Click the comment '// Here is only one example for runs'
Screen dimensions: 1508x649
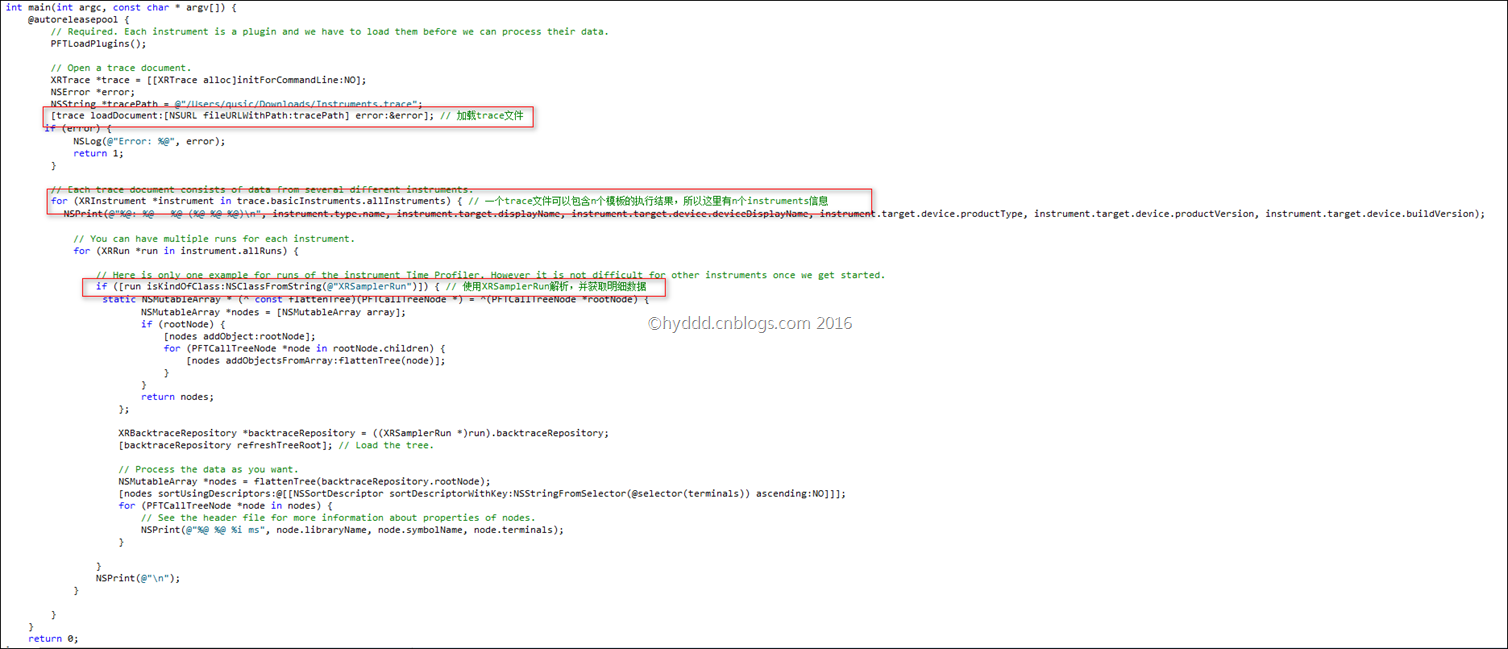click(x=490, y=274)
